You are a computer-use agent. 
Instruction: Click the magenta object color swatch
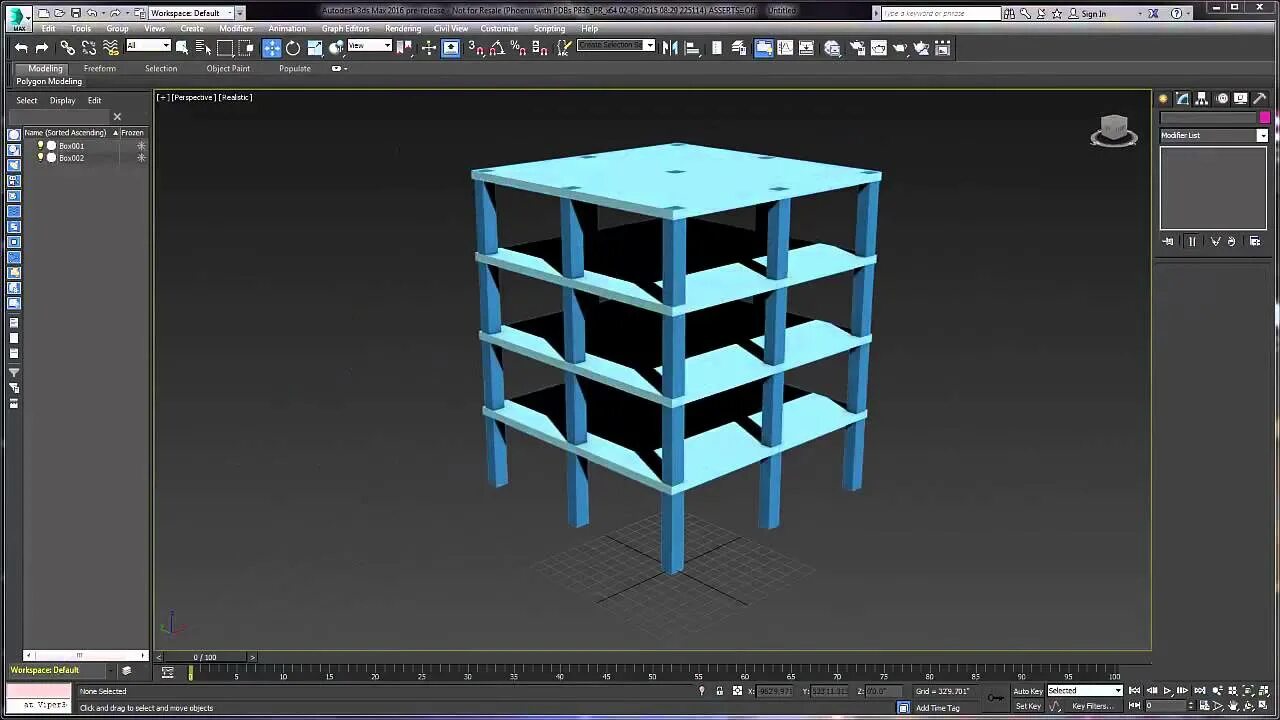(1264, 118)
